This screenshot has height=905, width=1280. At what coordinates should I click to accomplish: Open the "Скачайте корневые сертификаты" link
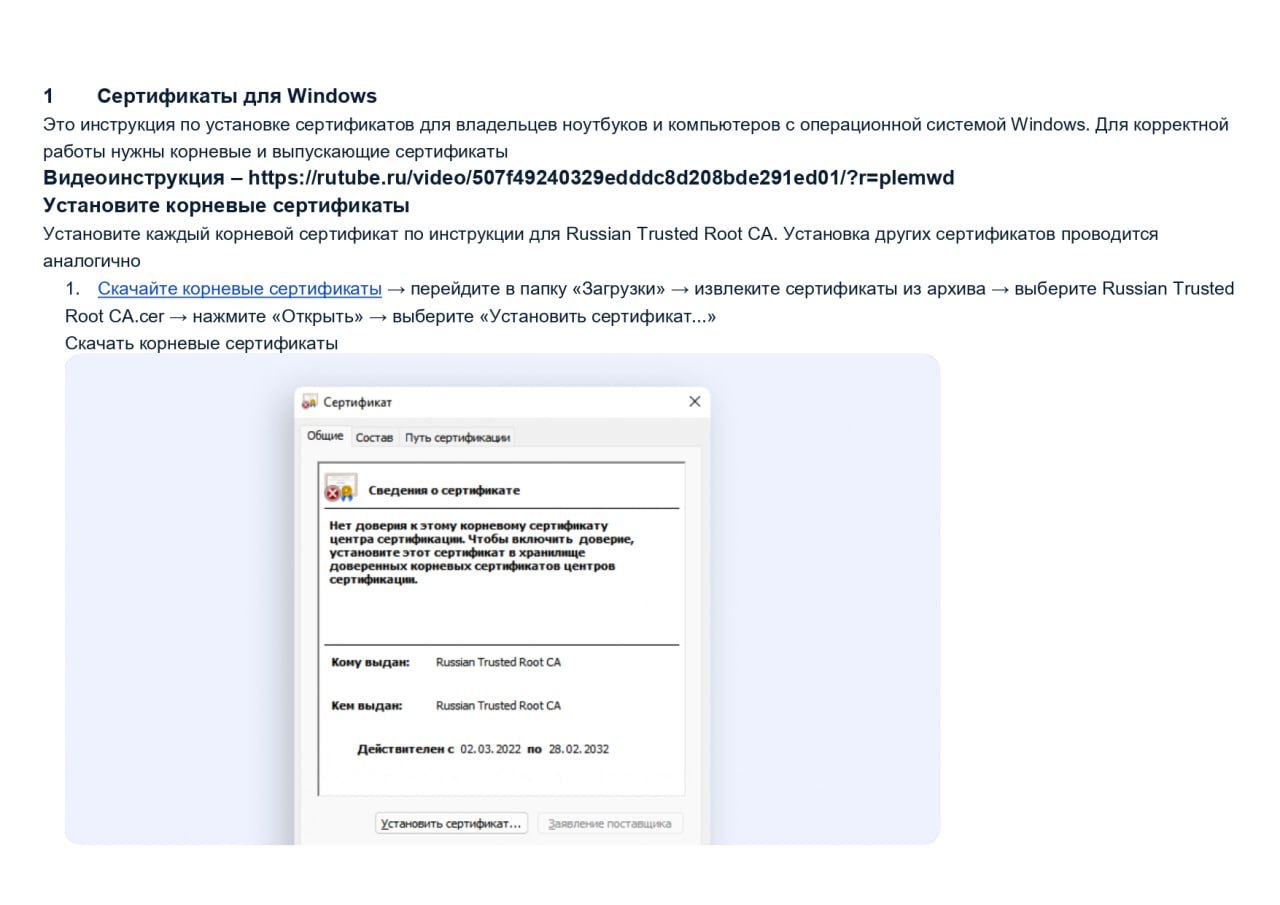(240, 289)
